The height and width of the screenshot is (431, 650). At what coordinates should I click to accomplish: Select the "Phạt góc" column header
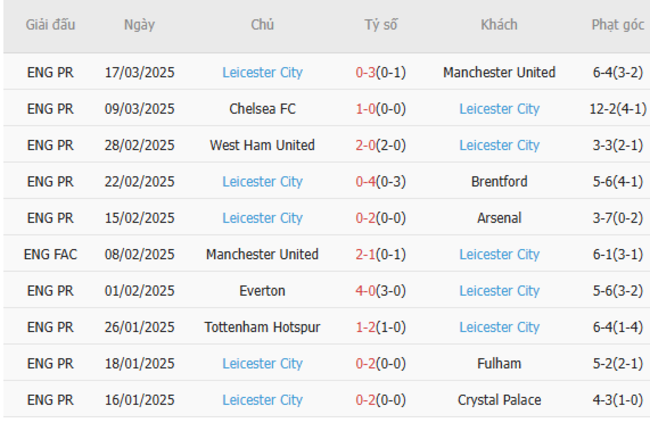pyautogui.click(x=617, y=25)
